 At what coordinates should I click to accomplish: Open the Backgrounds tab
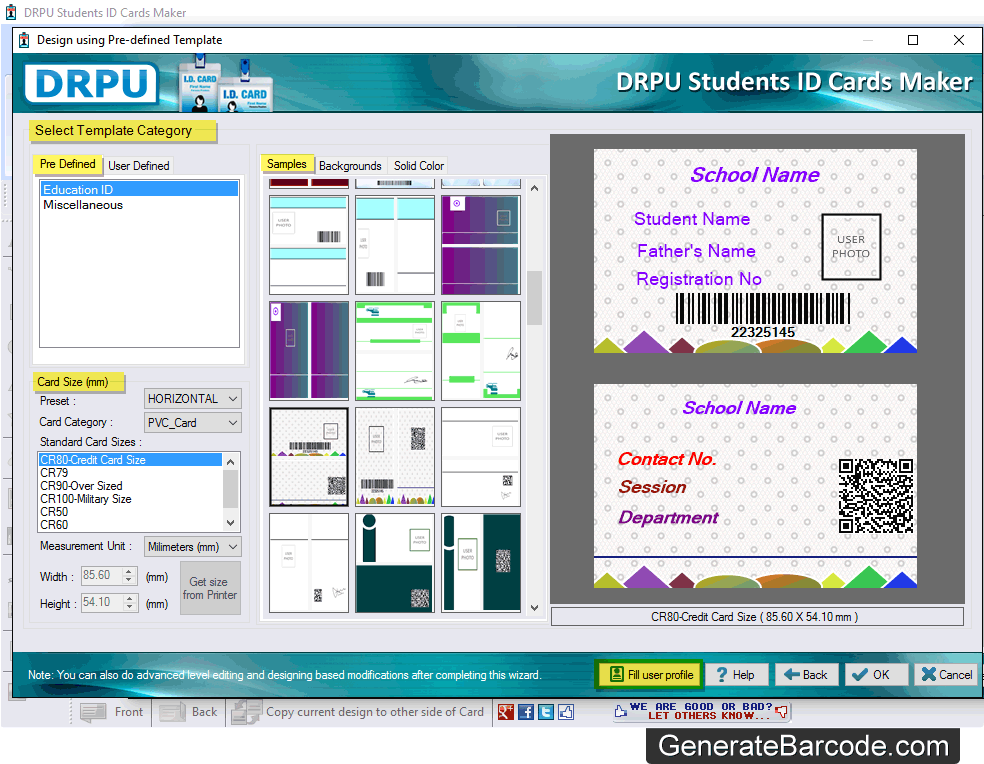[348, 165]
